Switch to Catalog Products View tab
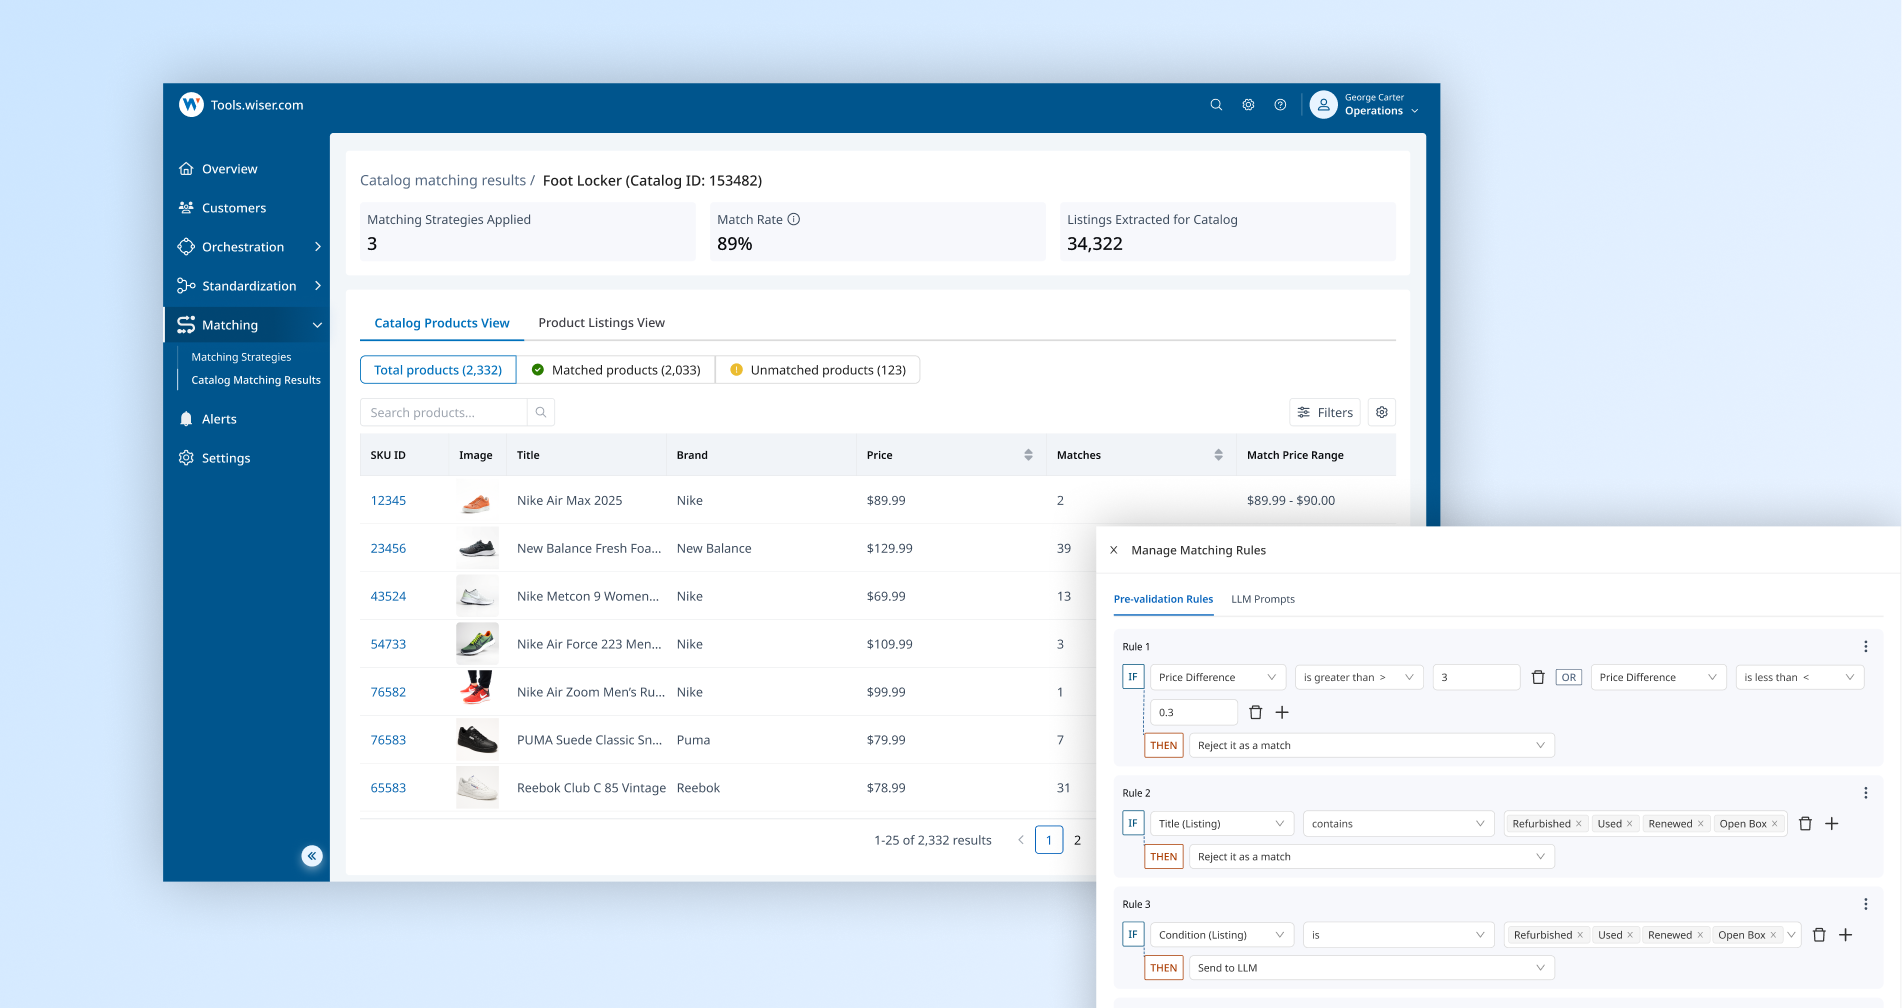 pos(442,323)
